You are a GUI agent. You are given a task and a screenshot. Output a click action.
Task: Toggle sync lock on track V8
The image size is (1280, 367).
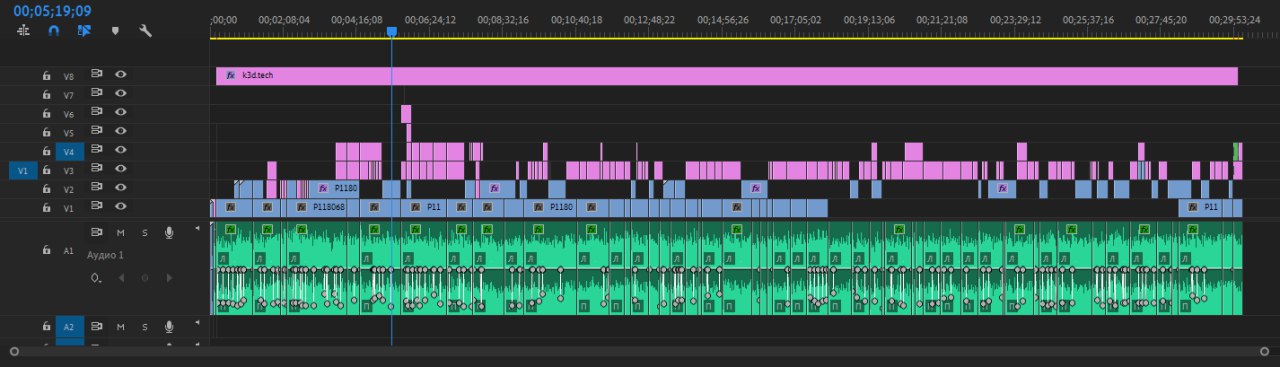pyautogui.click(x=98, y=74)
